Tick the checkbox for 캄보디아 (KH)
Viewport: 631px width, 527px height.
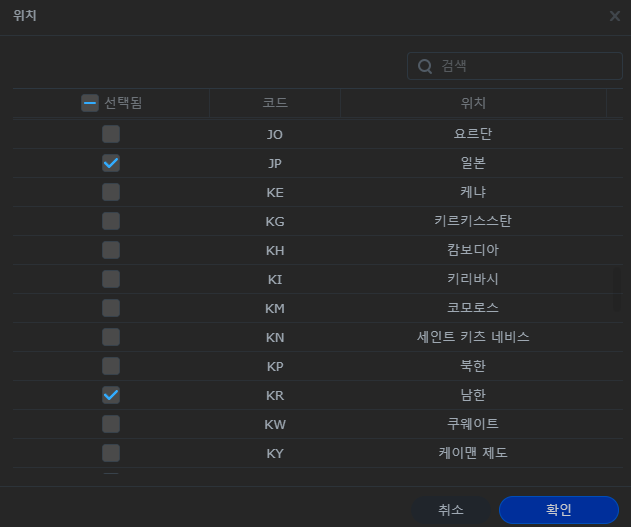(111, 249)
